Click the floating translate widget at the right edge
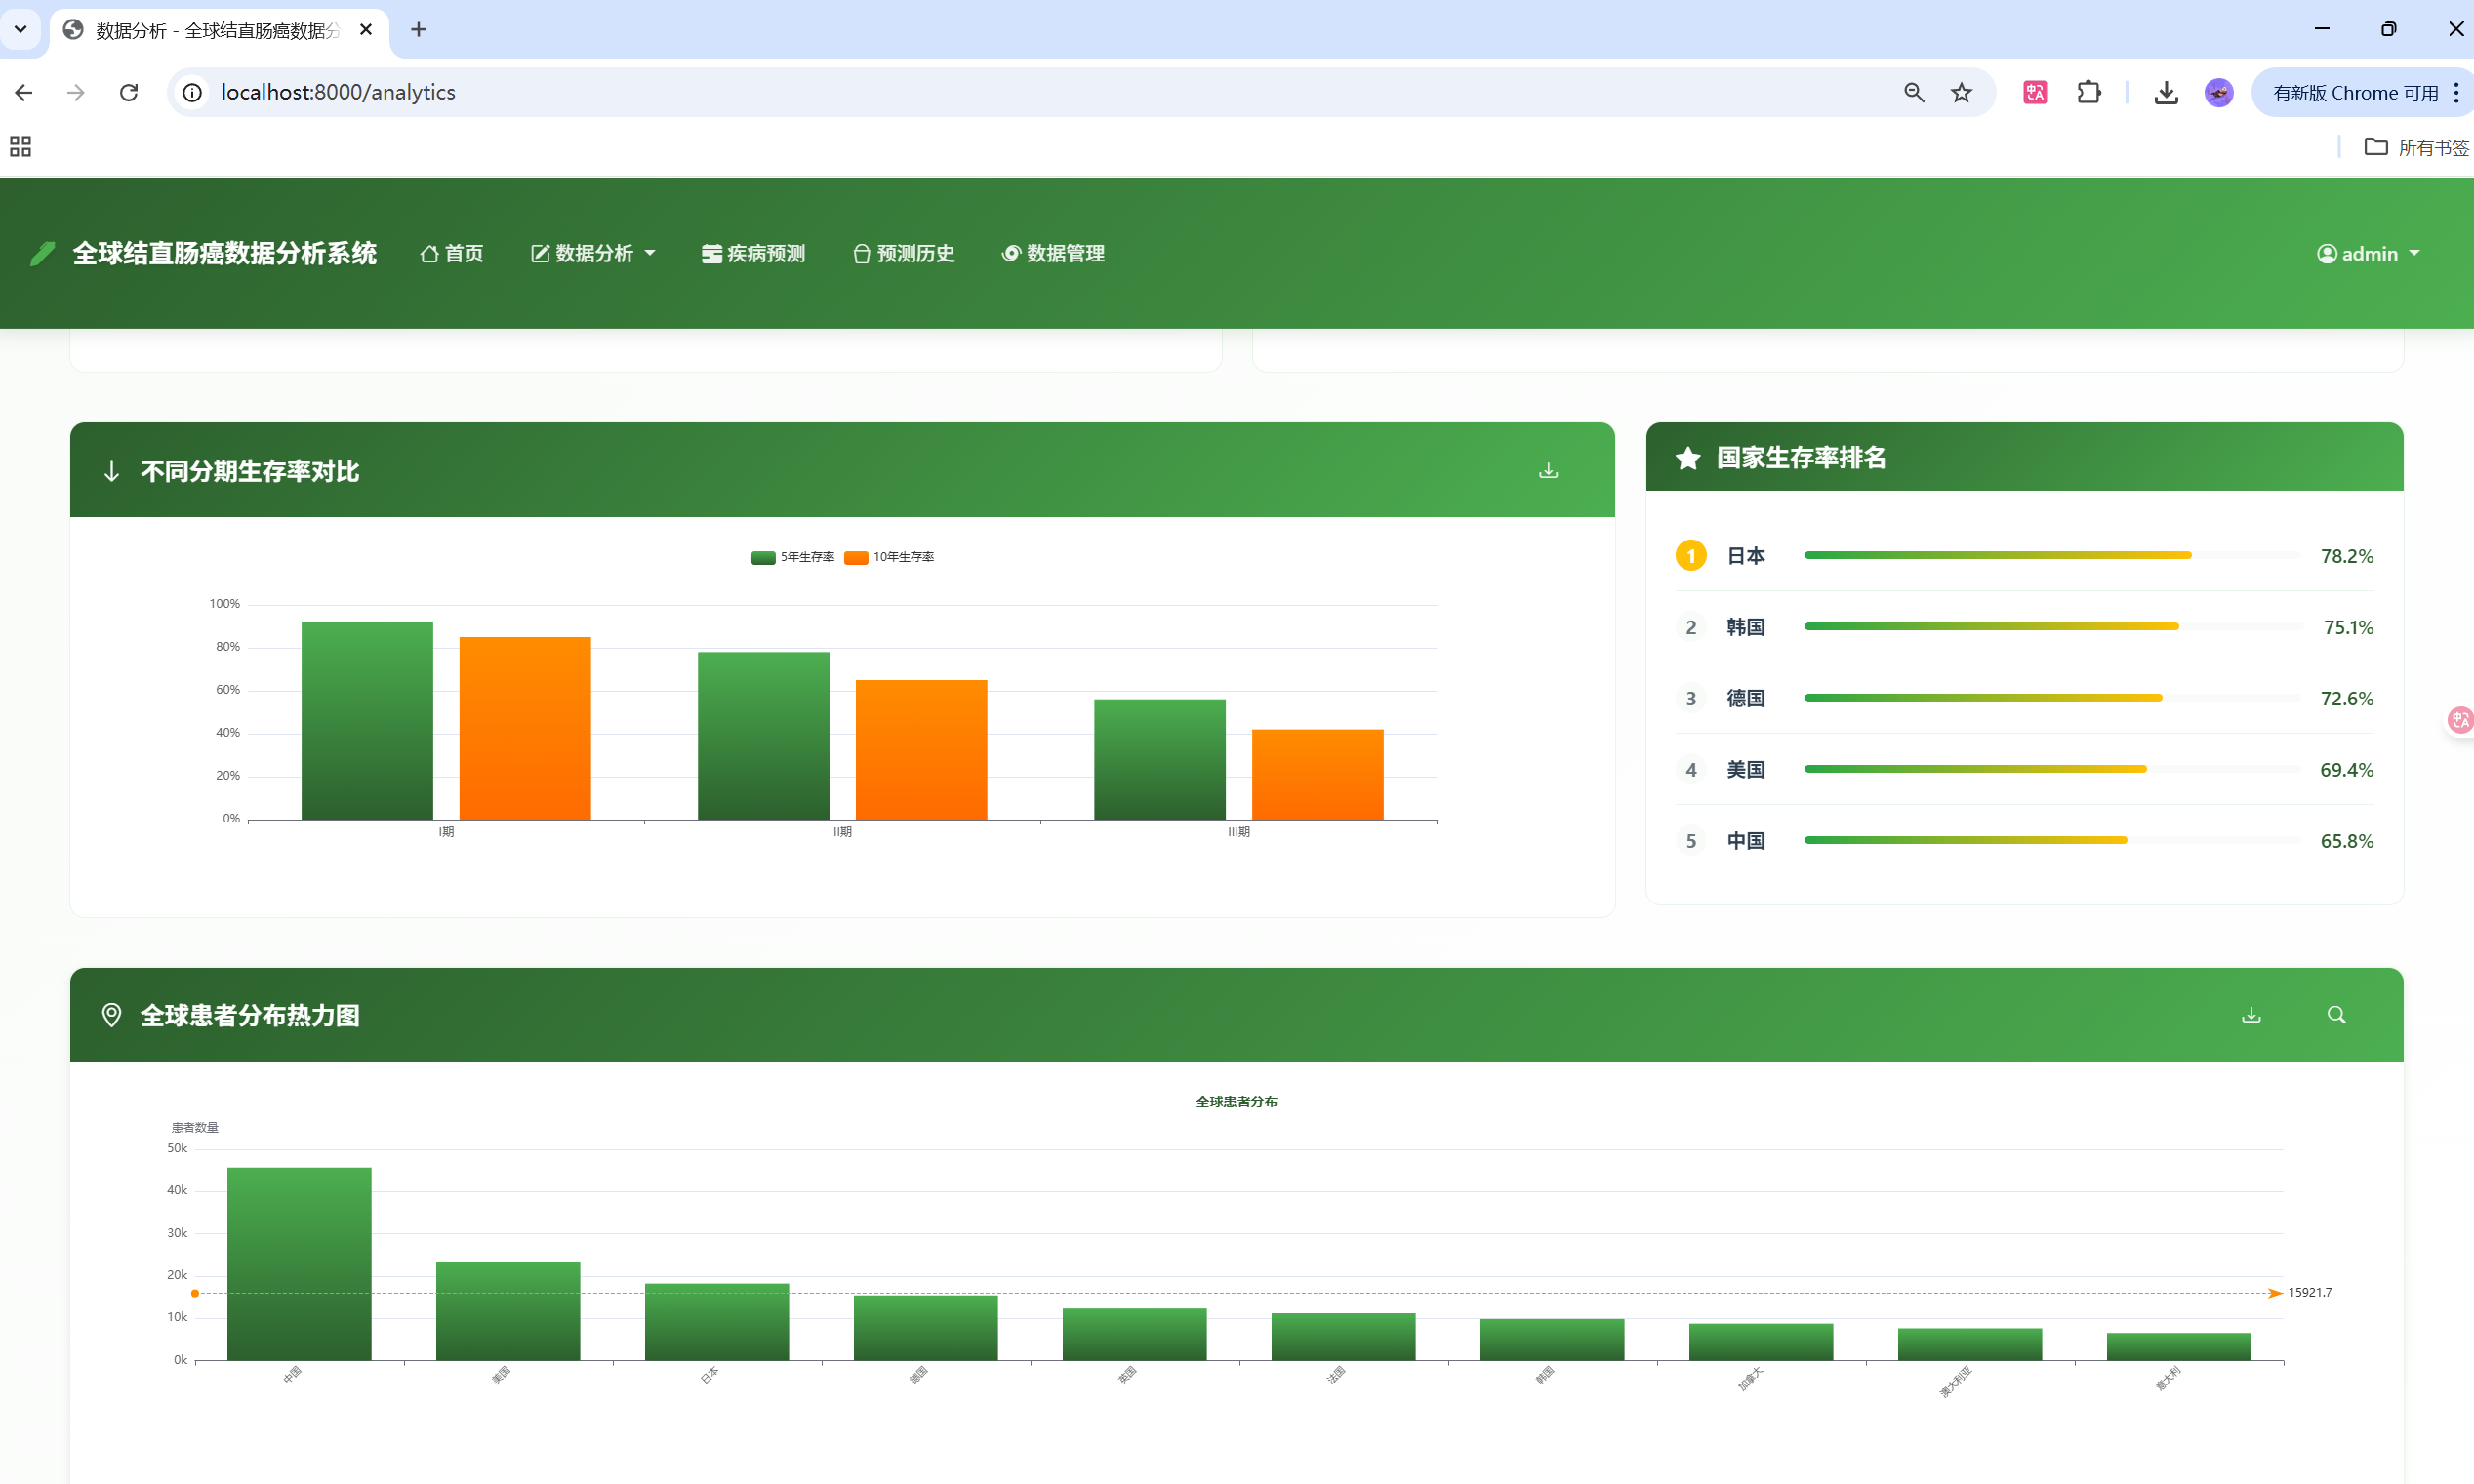The height and width of the screenshot is (1484, 2474). (2459, 720)
